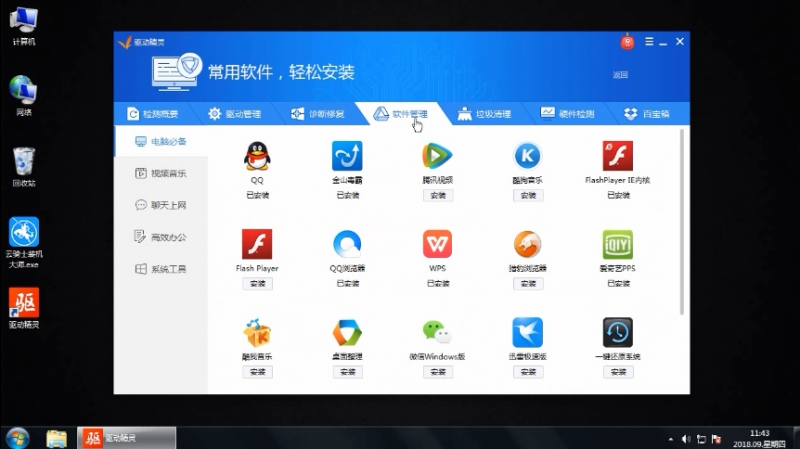Click 已安装 text under 金山毒霸
Viewport: 800px width, 449px height.
click(347, 195)
